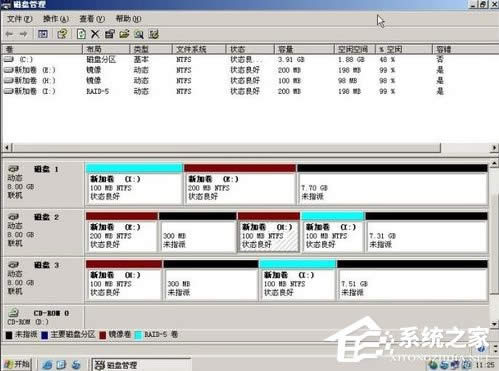Click the Forward arrow toolbar icon
The width and height of the screenshot is (499, 371).
(23, 34)
